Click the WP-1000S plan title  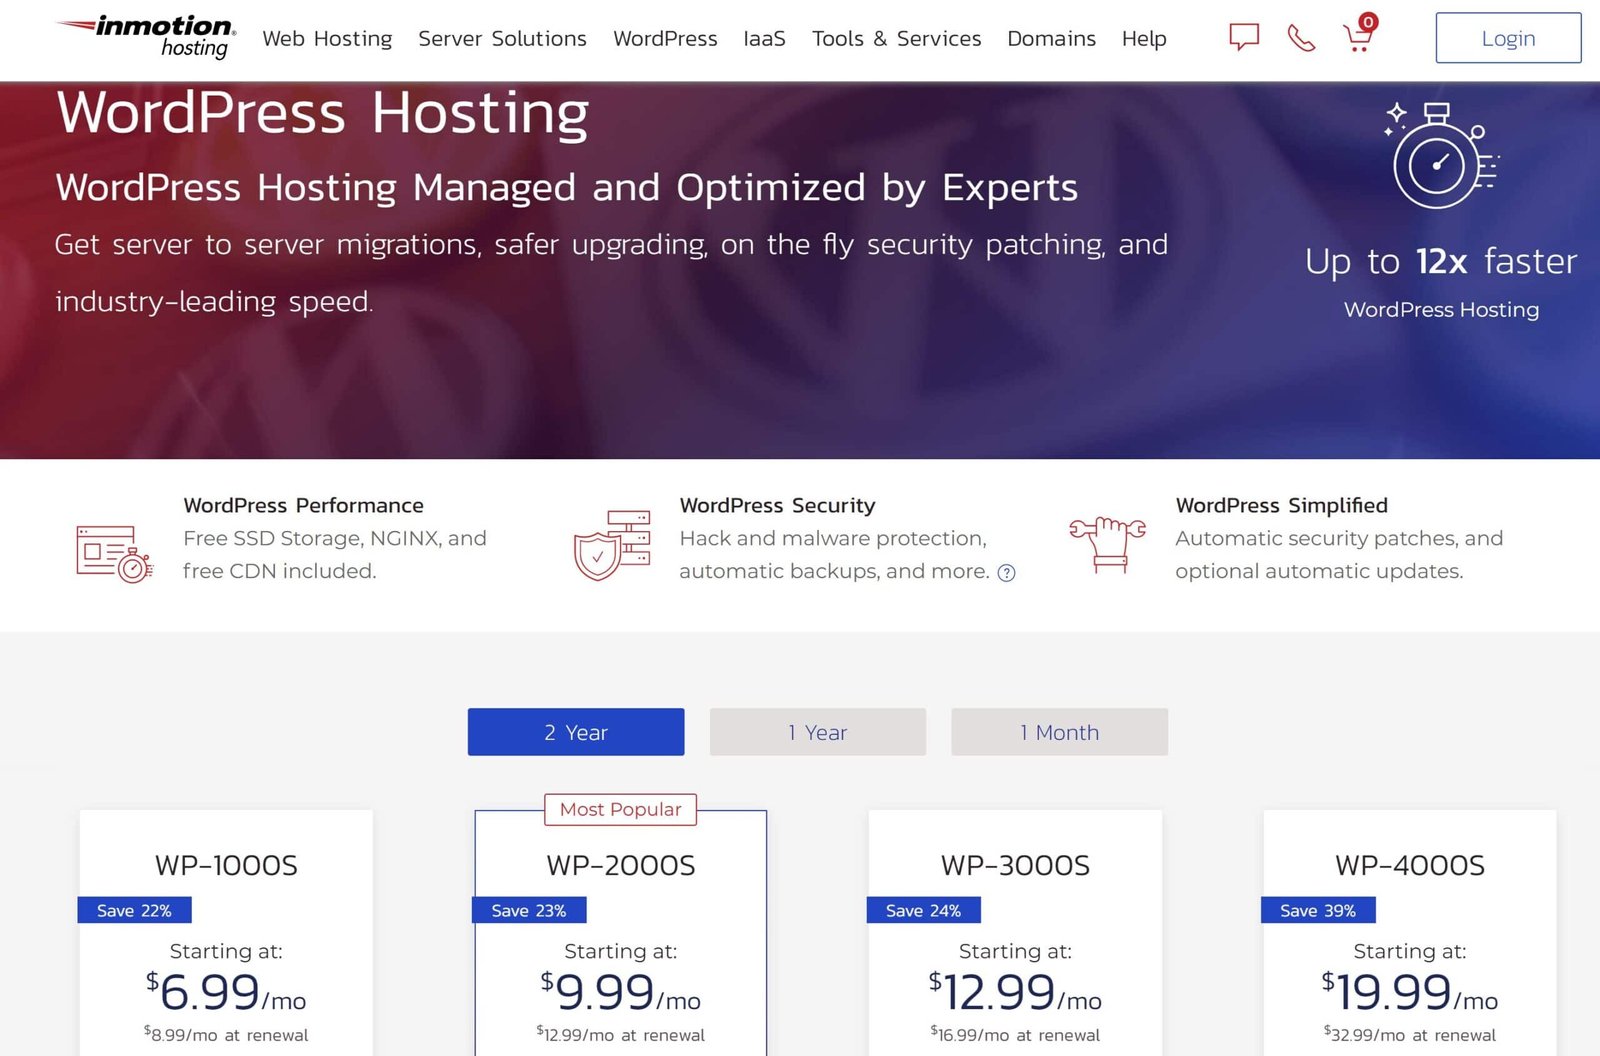tap(226, 865)
